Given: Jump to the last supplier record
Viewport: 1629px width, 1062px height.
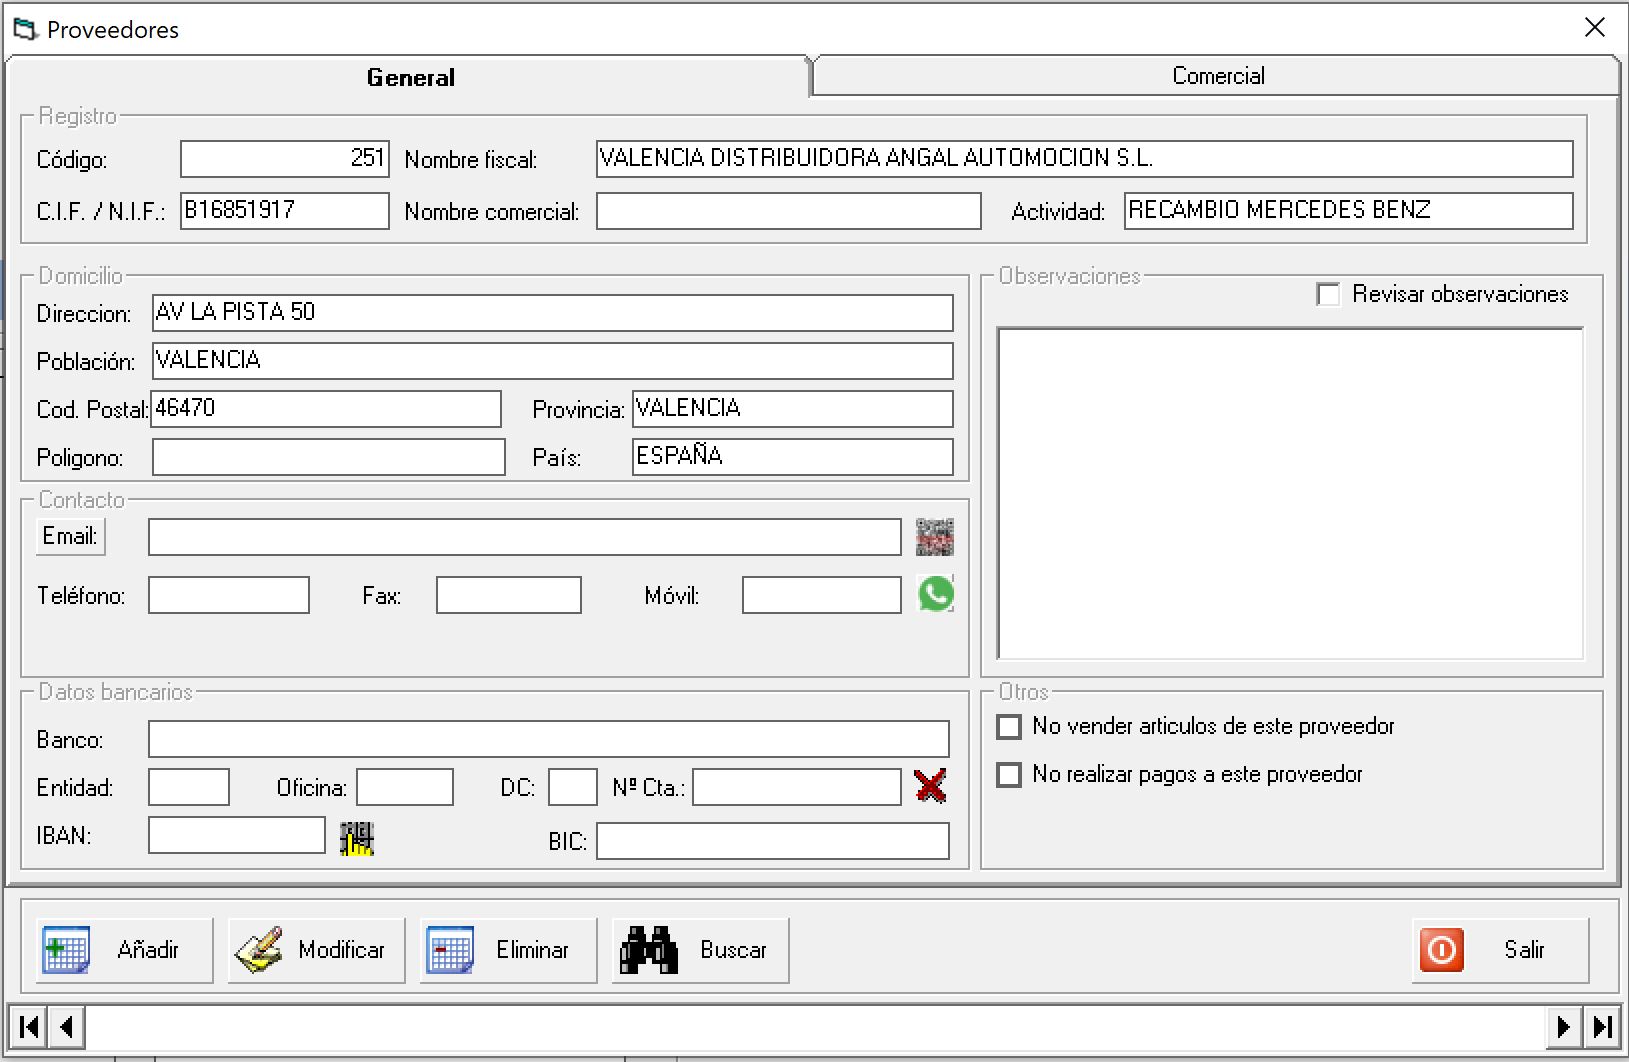Looking at the screenshot, I should click(1602, 1027).
